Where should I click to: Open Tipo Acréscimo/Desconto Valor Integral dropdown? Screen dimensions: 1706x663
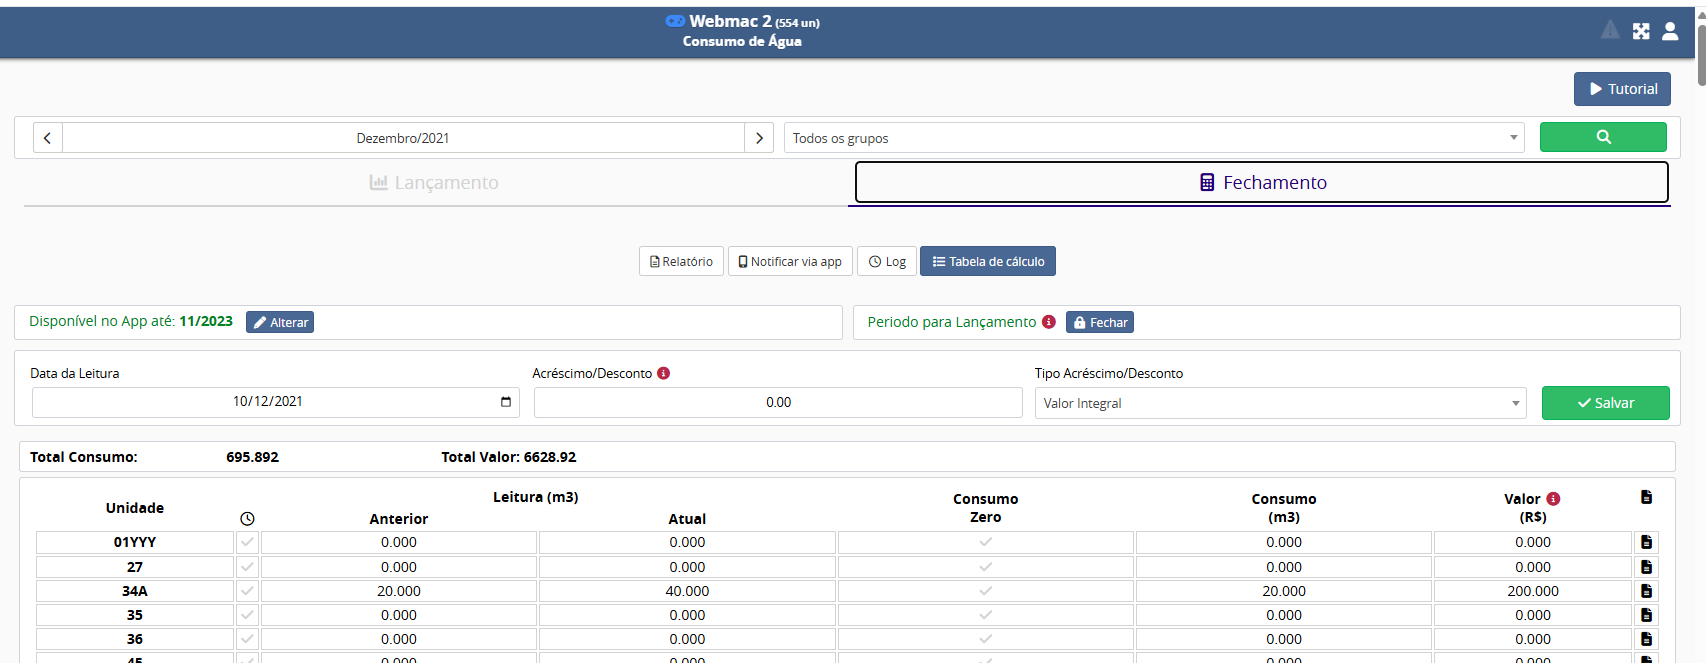pyautogui.click(x=1280, y=403)
